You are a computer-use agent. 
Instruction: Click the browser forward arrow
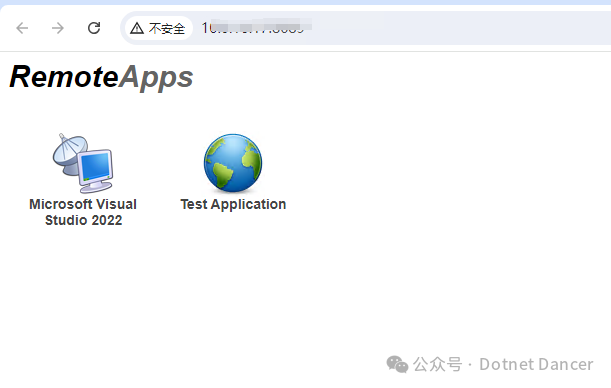[58, 28]
